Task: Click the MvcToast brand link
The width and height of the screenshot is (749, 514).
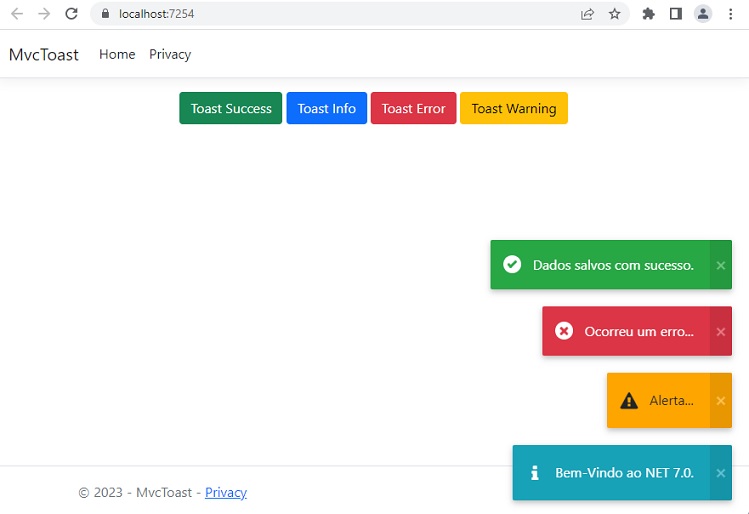Action: 43,54
